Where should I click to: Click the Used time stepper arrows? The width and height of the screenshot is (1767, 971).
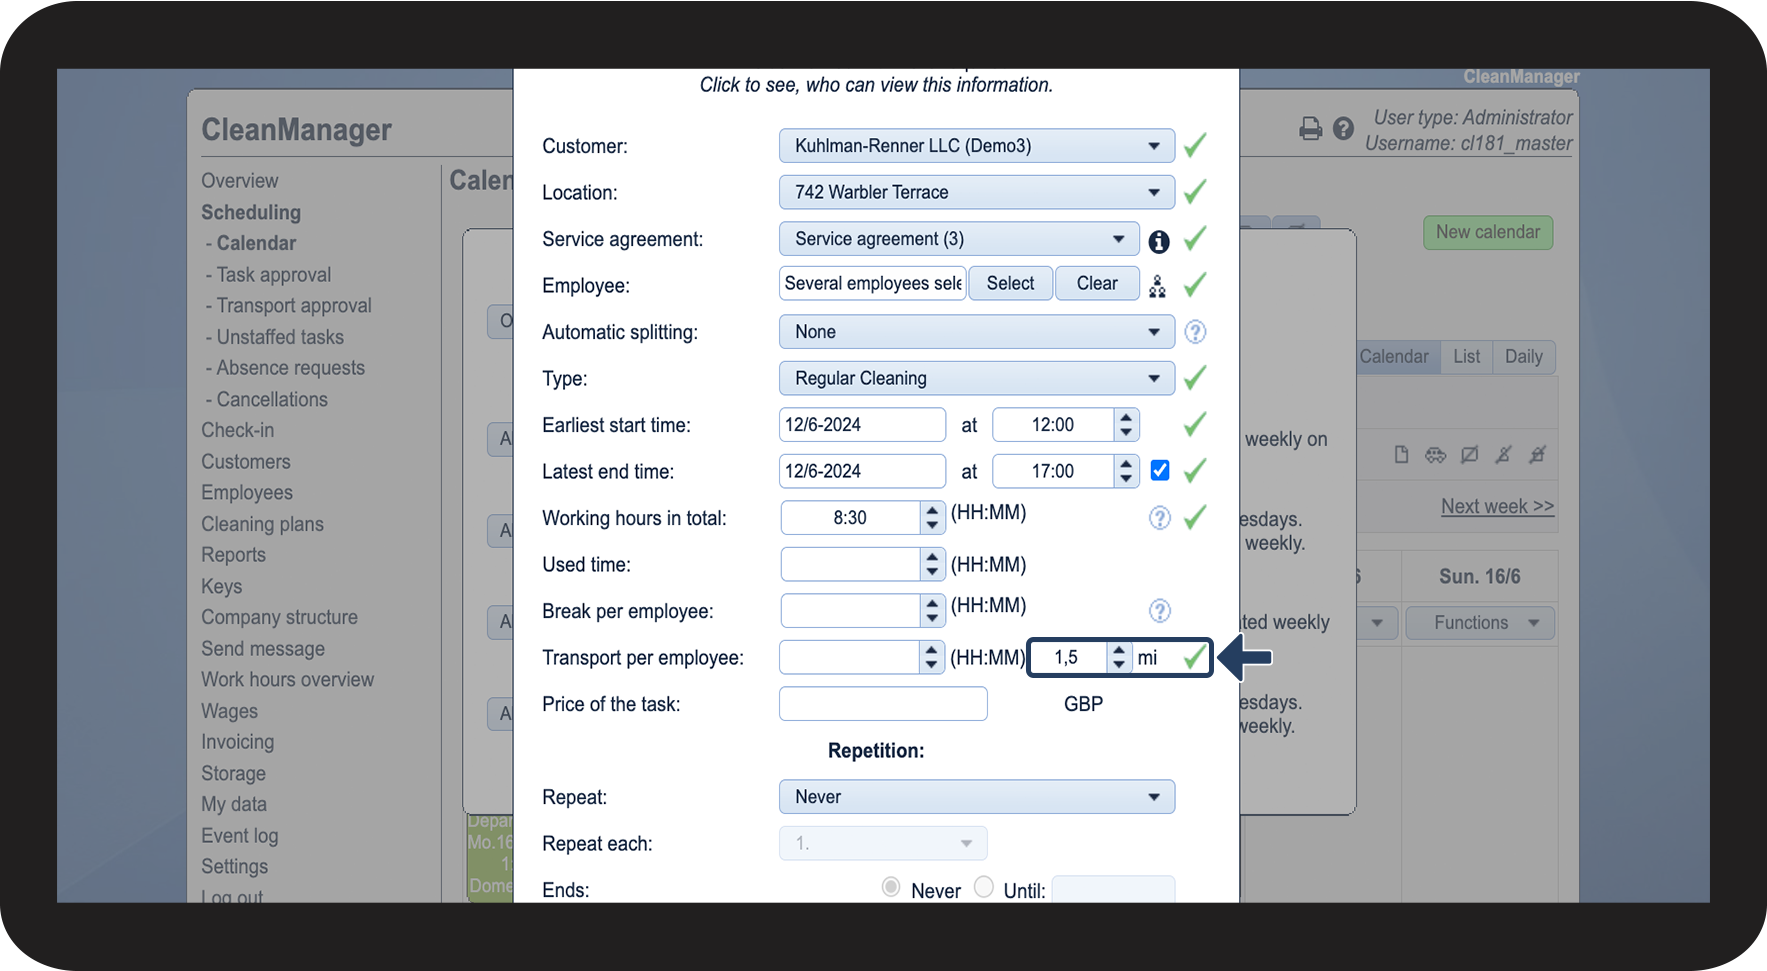pos(932,564)
